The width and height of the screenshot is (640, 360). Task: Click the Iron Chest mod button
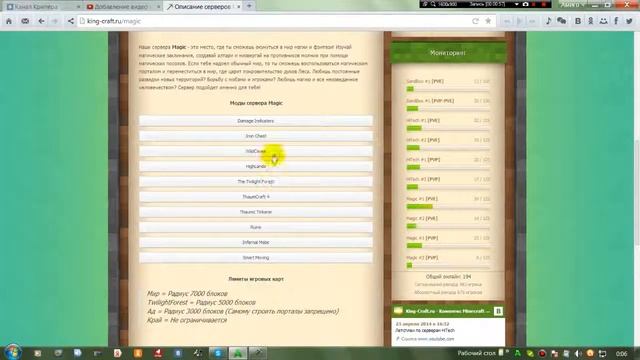[256, 136]
